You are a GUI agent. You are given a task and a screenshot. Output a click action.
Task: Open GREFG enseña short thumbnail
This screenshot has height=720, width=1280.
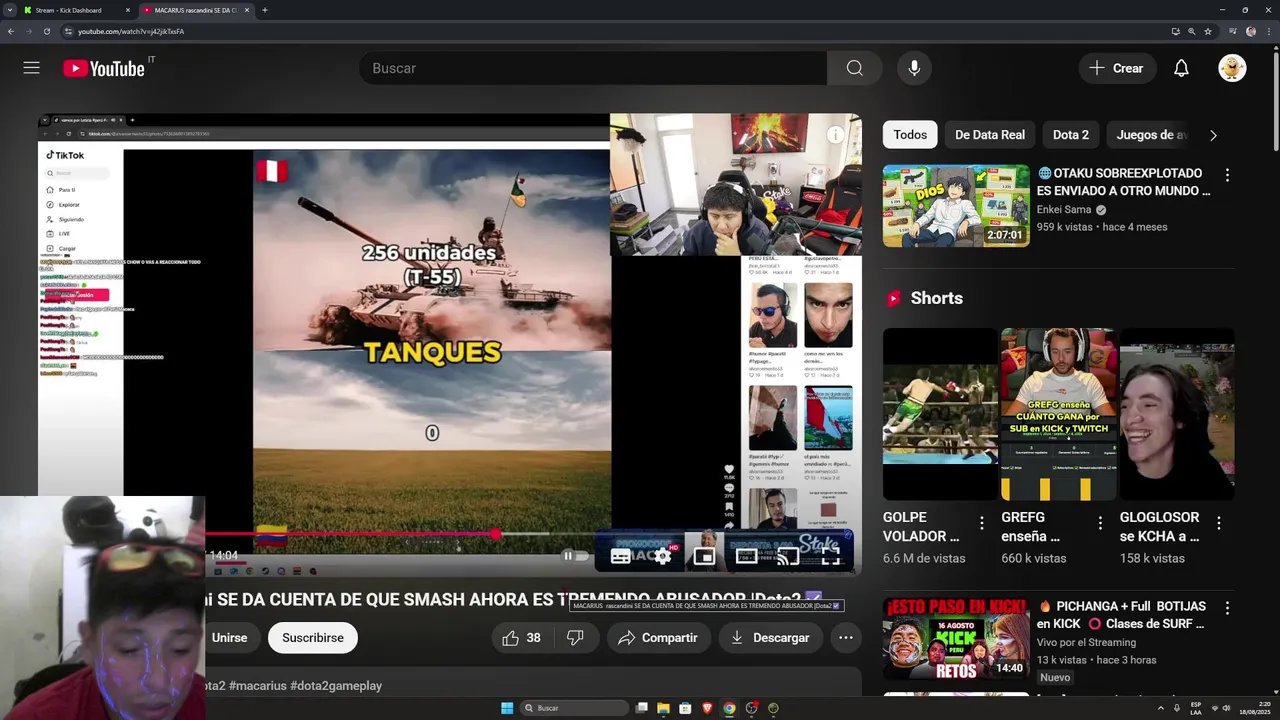pos(1059,414)
